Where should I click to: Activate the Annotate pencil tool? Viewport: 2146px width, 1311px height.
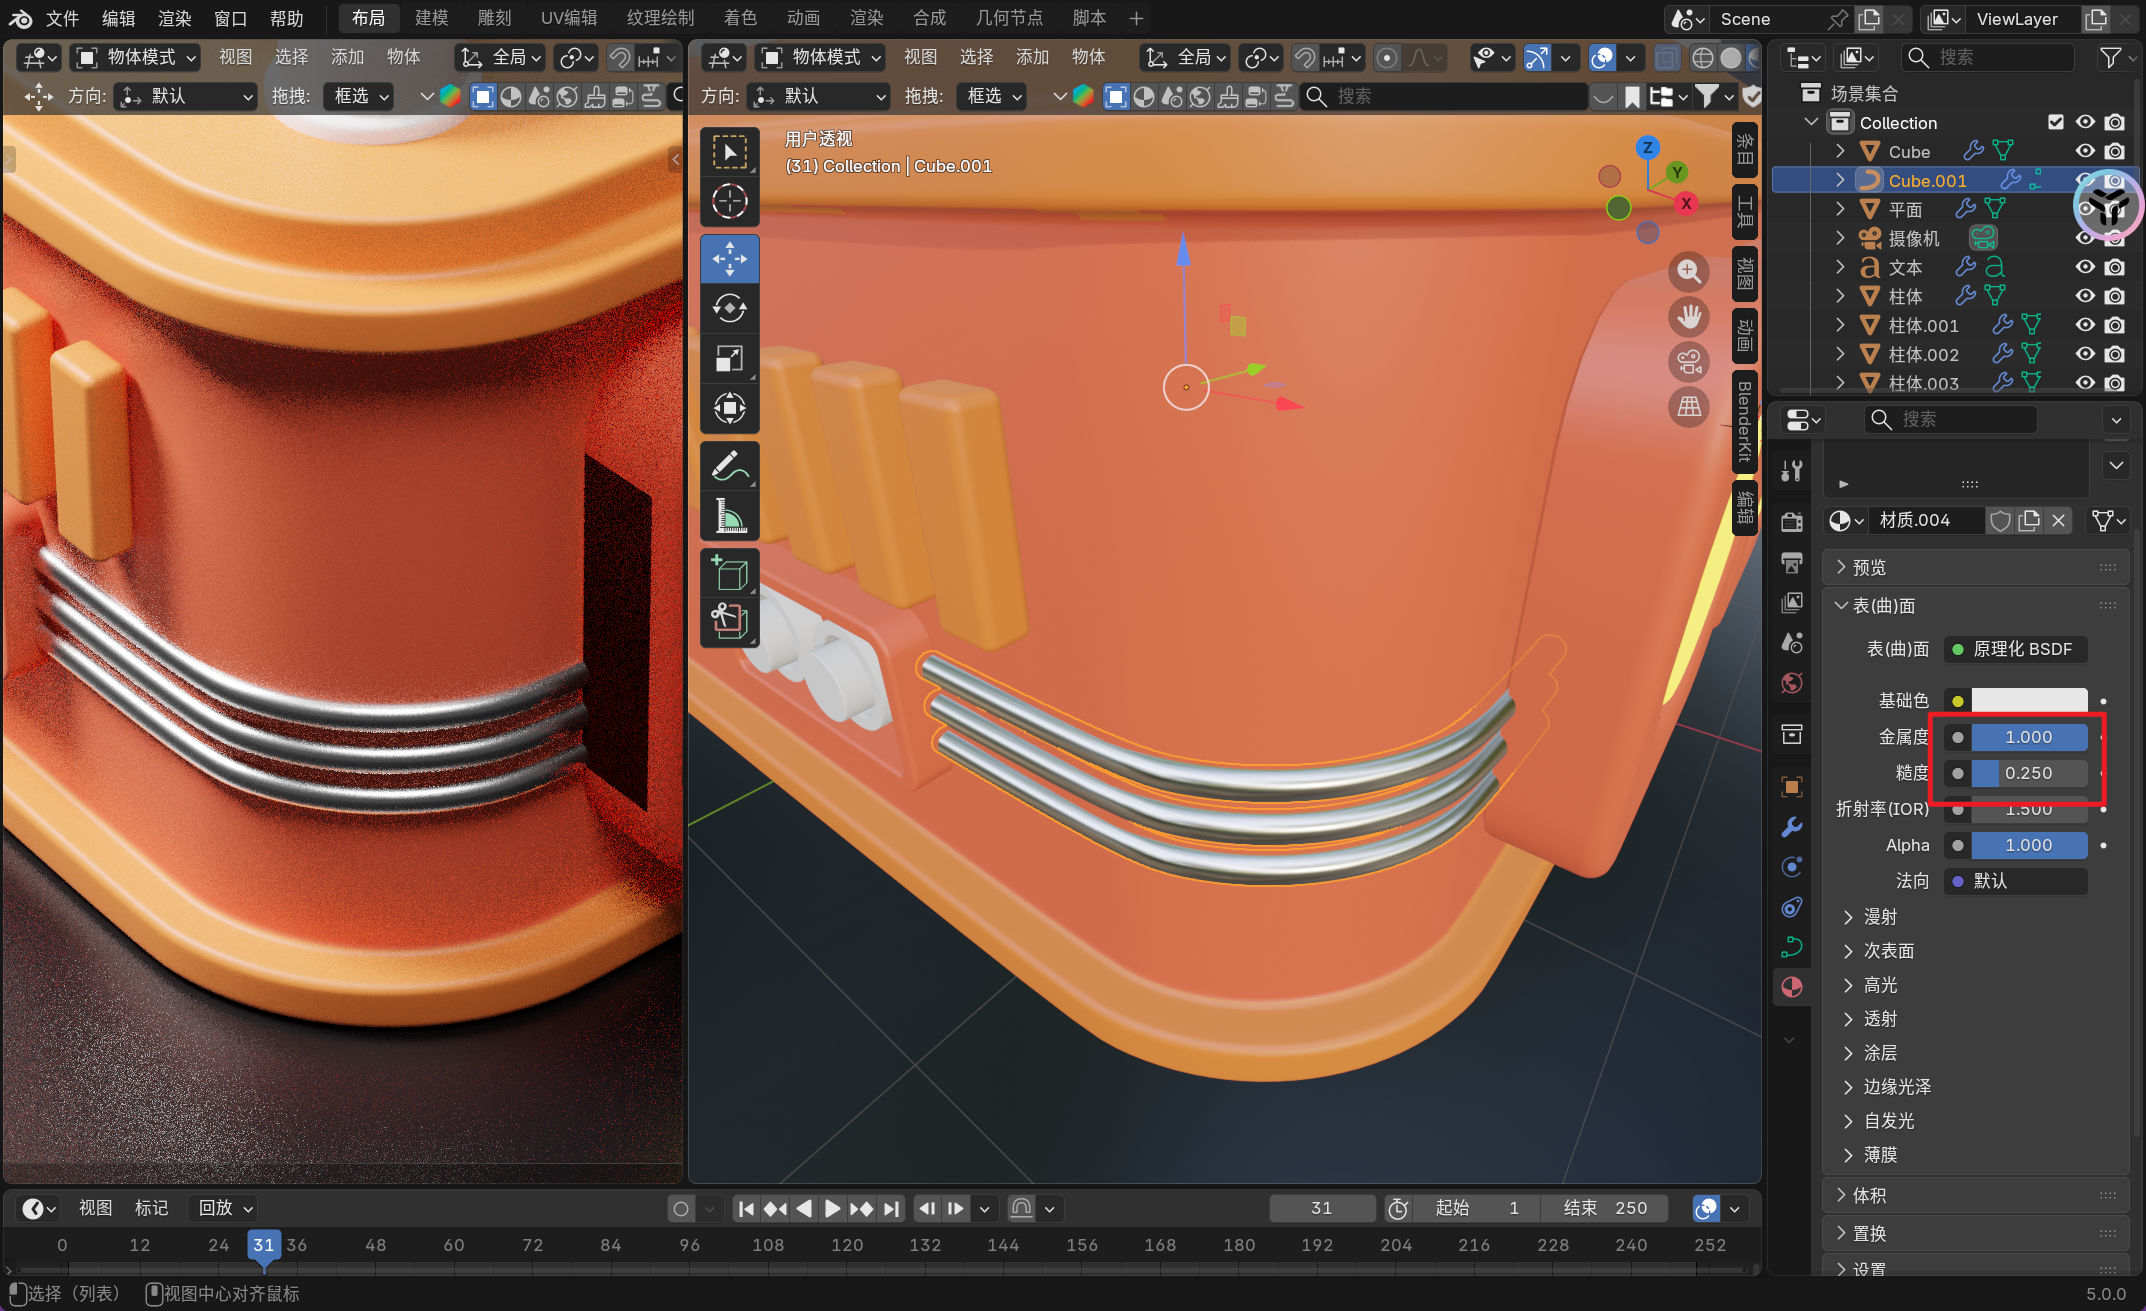click(729, 466)
